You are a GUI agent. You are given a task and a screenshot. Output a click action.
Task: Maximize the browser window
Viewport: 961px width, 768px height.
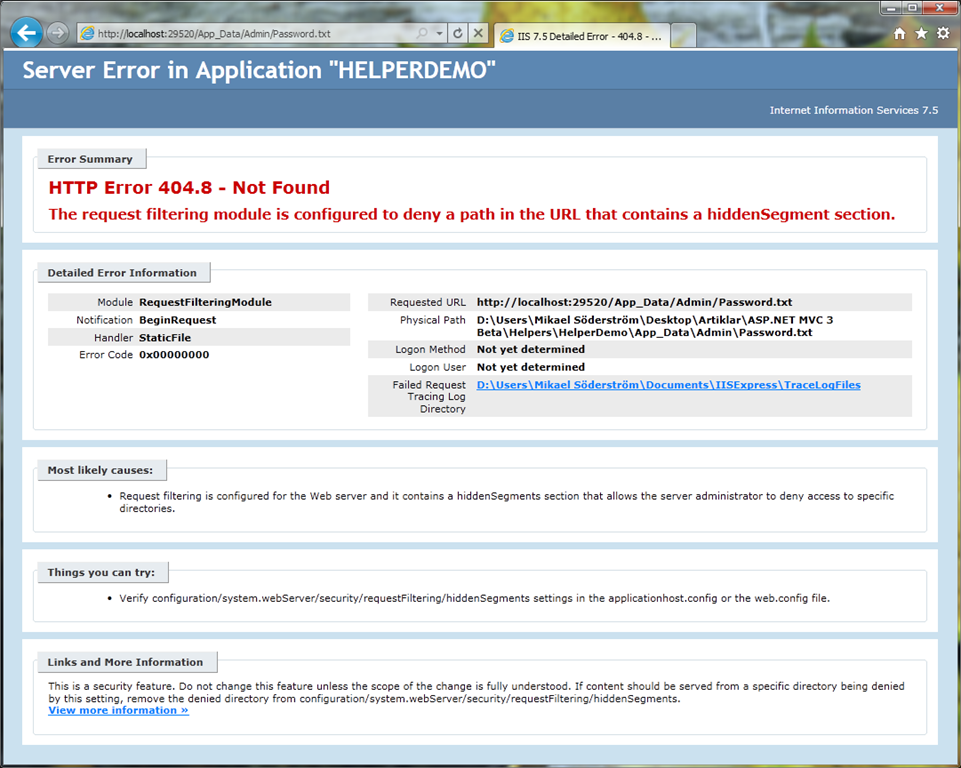912,8
